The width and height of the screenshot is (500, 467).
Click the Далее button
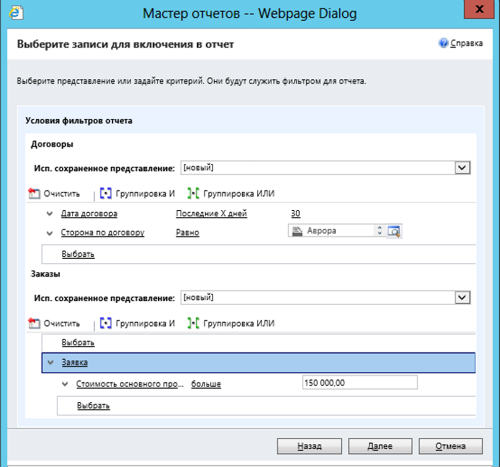point(380,446)
